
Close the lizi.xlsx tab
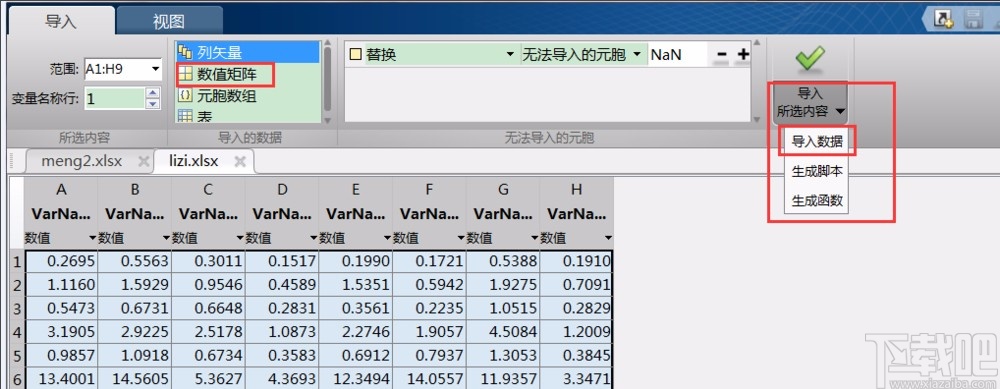[x=240, y=161]
